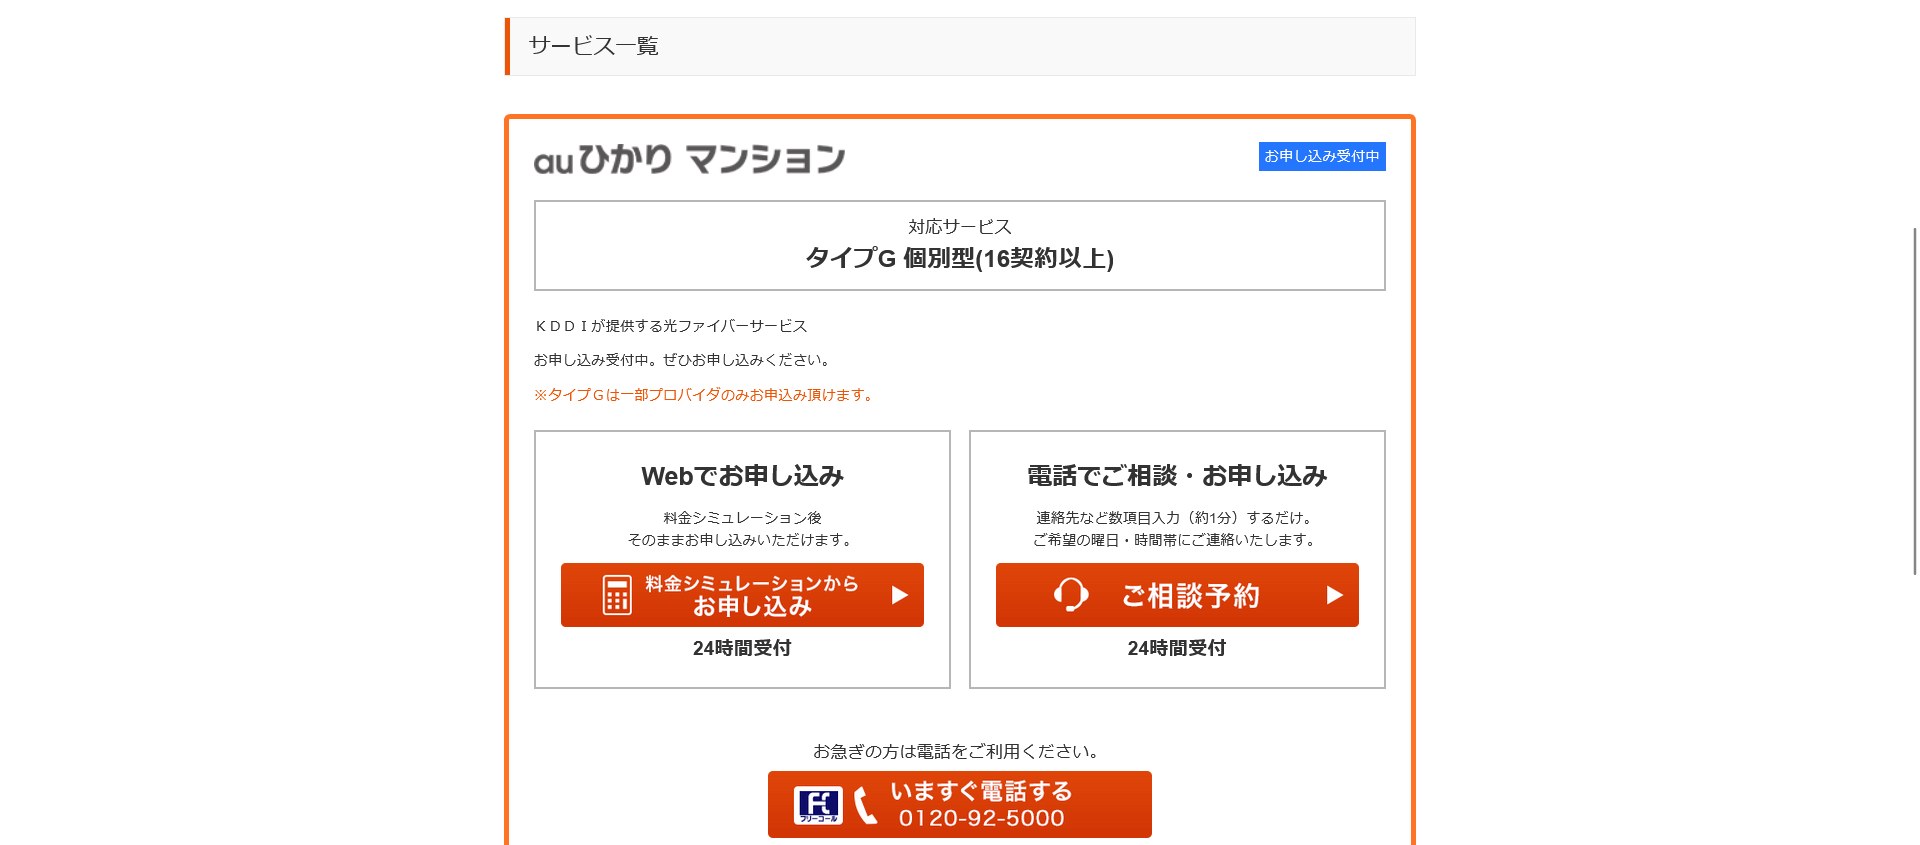Click the お申し込み受付中 badge
1920x845 pixels.
point(1322,156)
